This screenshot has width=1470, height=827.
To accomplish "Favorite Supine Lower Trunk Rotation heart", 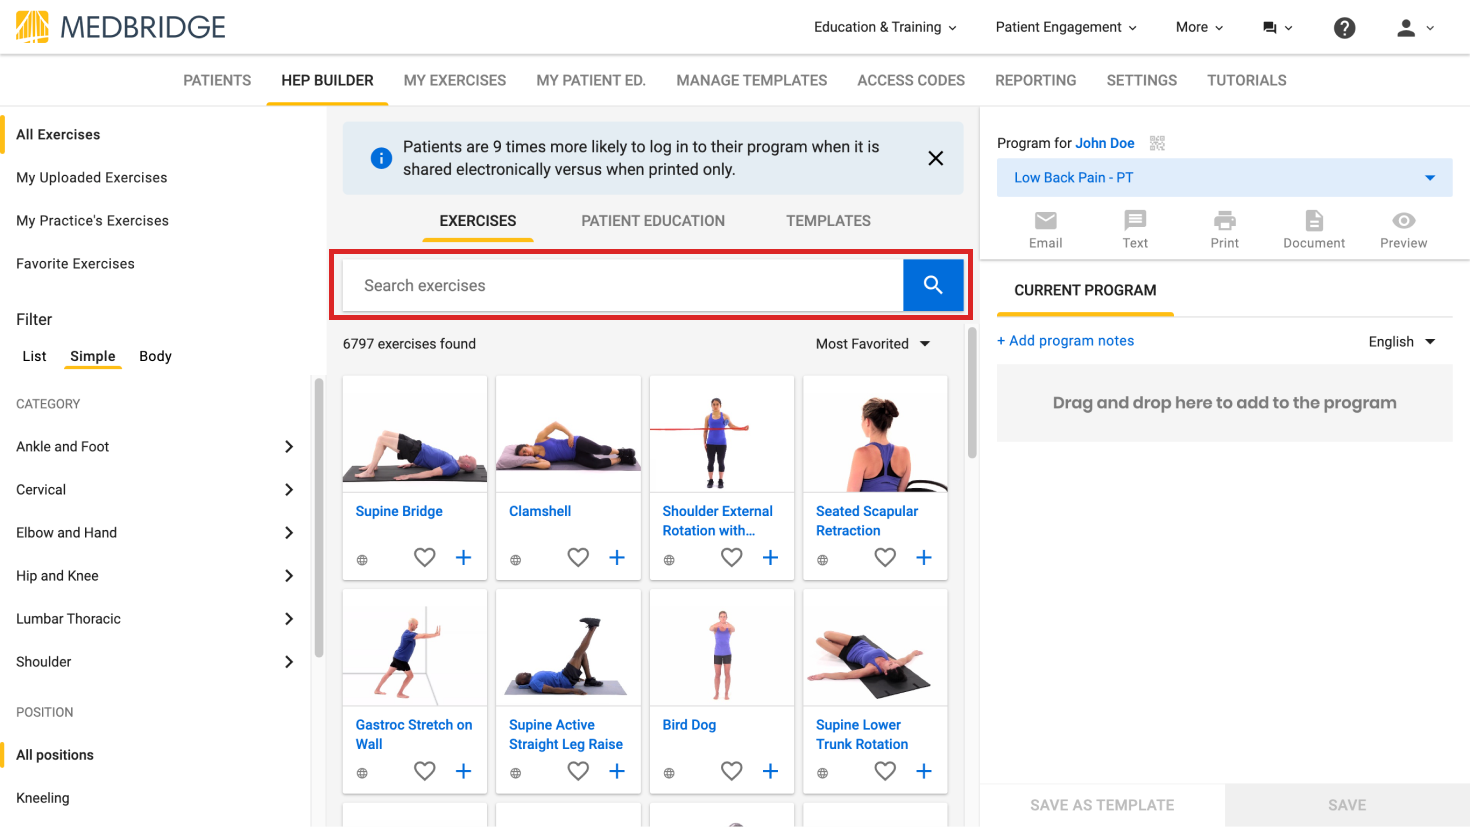I will pos(885,771).
